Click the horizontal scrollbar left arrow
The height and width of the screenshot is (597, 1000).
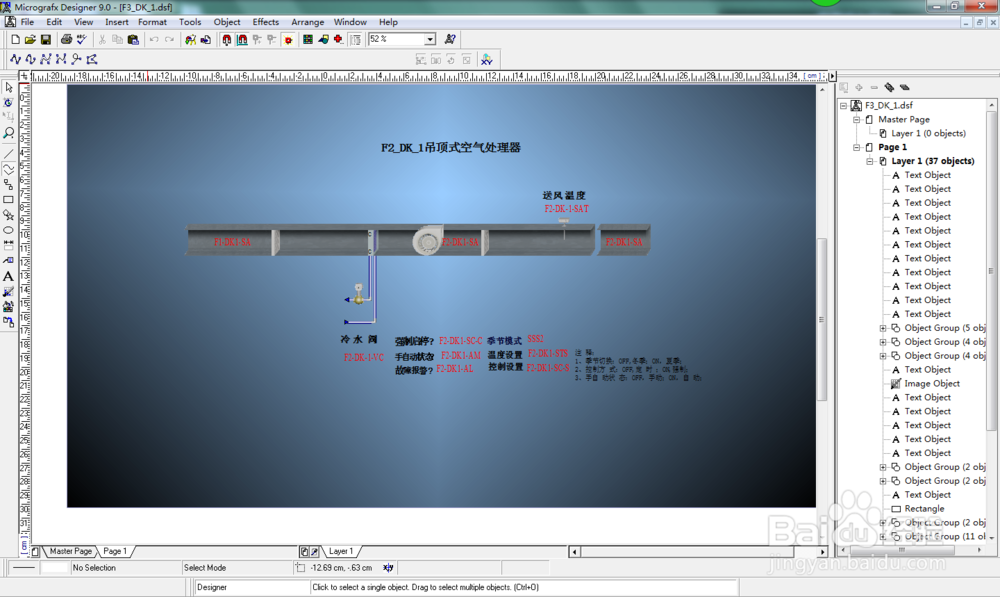(x=575, y=552)
